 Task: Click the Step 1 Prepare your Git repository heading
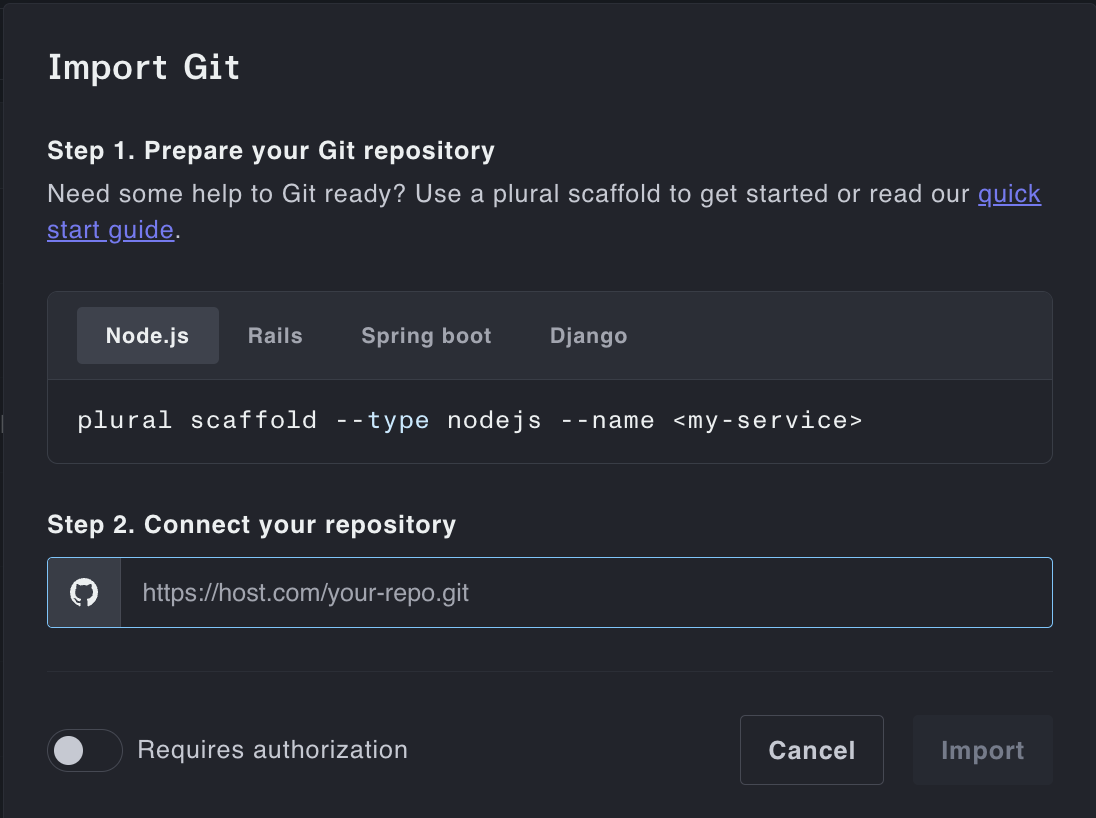[x=271, y=151]
